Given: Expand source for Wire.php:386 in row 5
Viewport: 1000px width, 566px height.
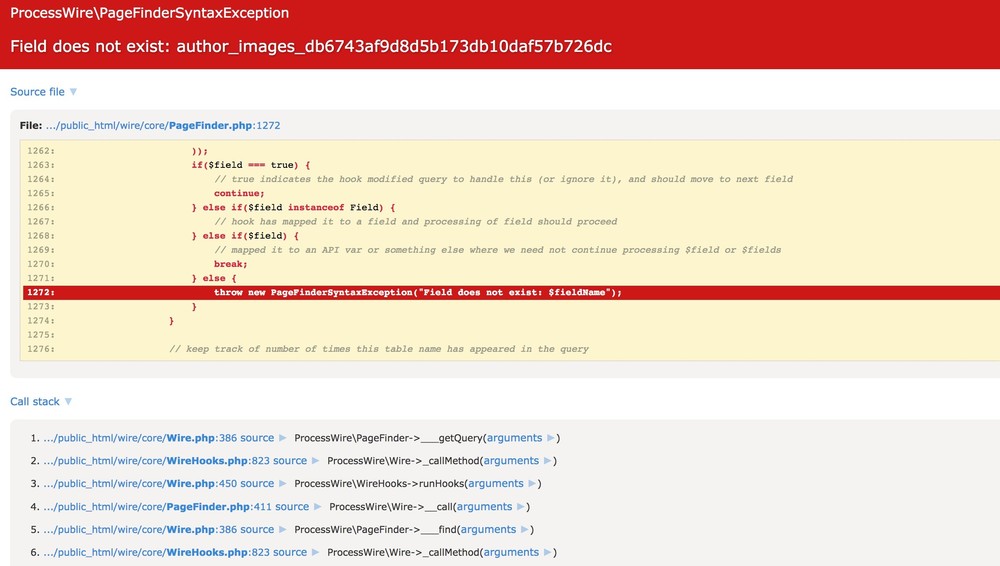Looking at the screenshot, I should [257, 530].
